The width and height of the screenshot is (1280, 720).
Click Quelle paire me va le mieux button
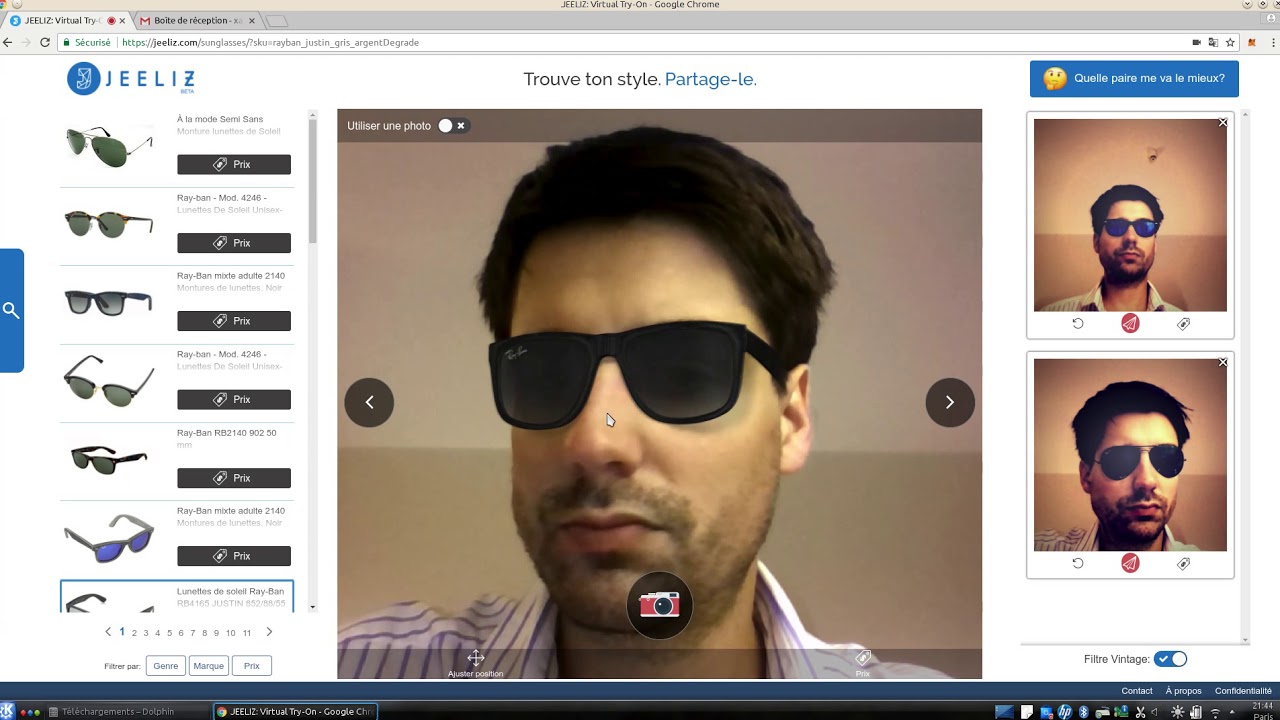(1134, 78)
